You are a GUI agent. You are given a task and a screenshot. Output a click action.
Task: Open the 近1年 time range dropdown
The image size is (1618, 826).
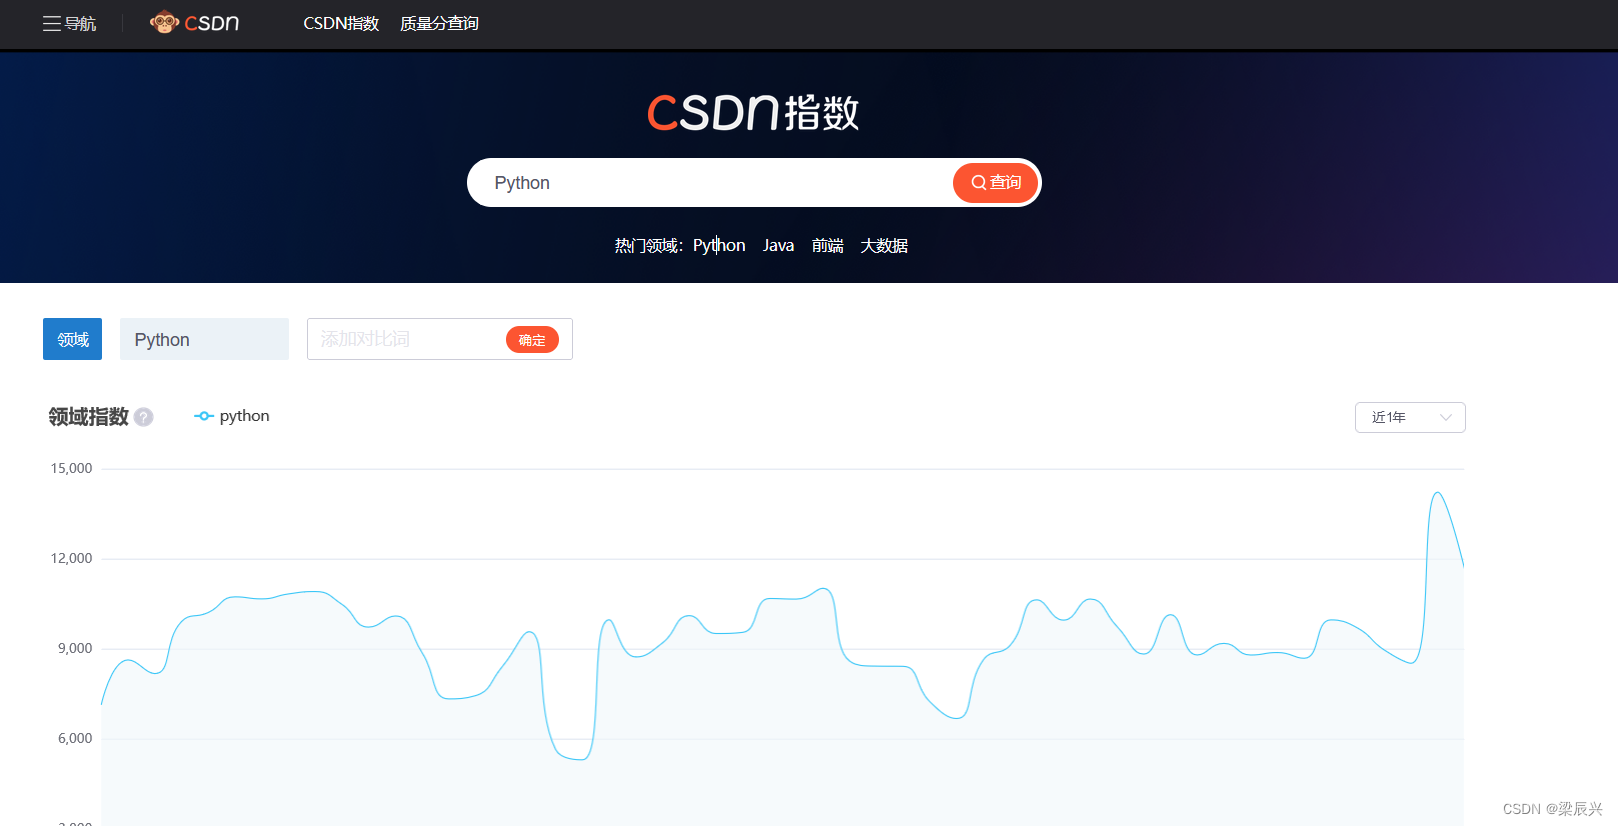pyautogui.click(x=1410, y=417)
